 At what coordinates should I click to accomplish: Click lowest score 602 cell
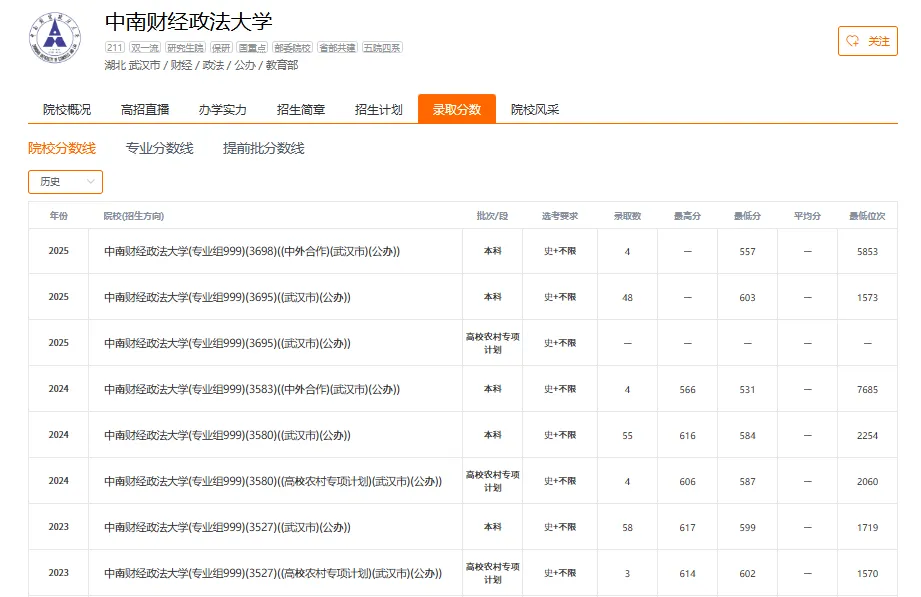tap(747, 573)
